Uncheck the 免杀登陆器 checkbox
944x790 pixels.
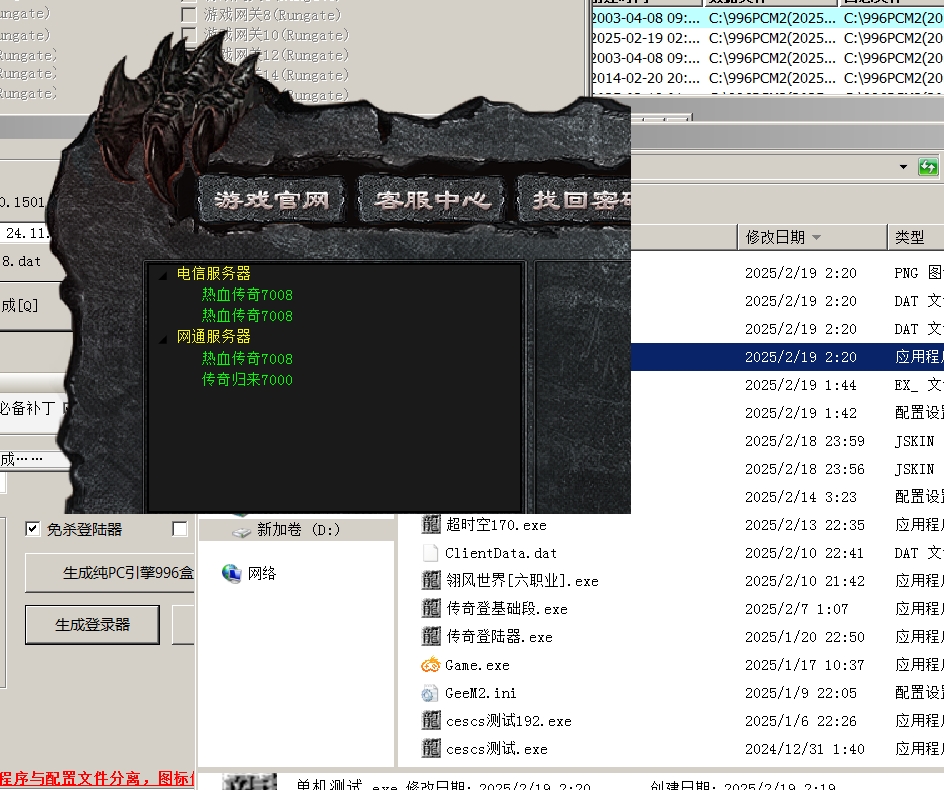33,530
